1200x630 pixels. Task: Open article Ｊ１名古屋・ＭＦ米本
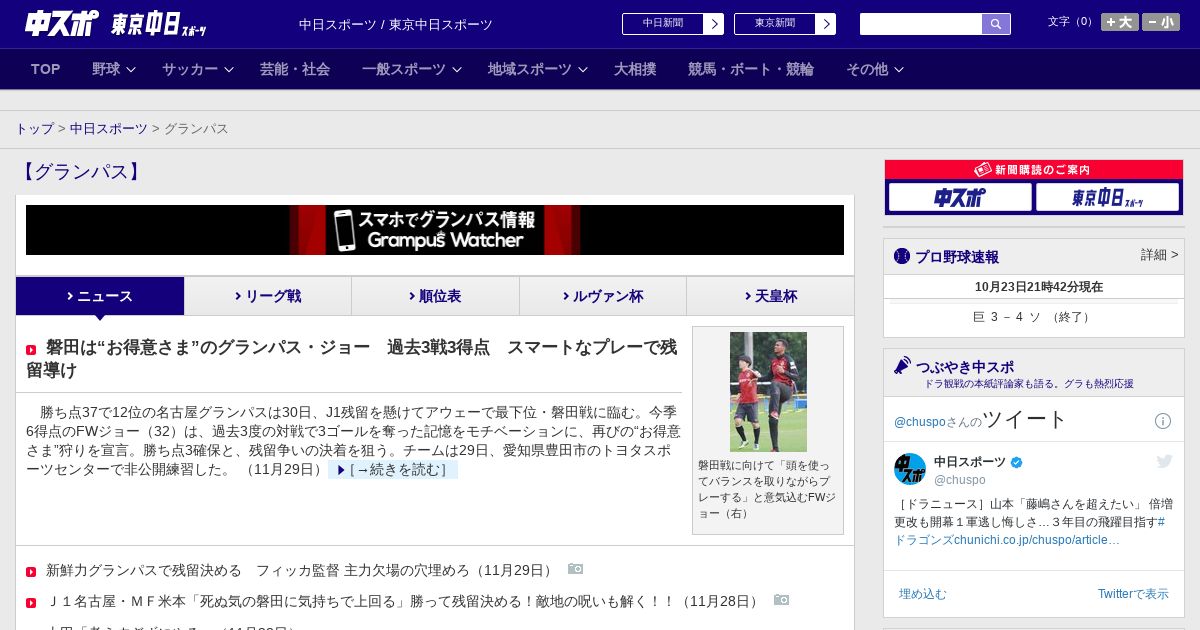(405, 601)
